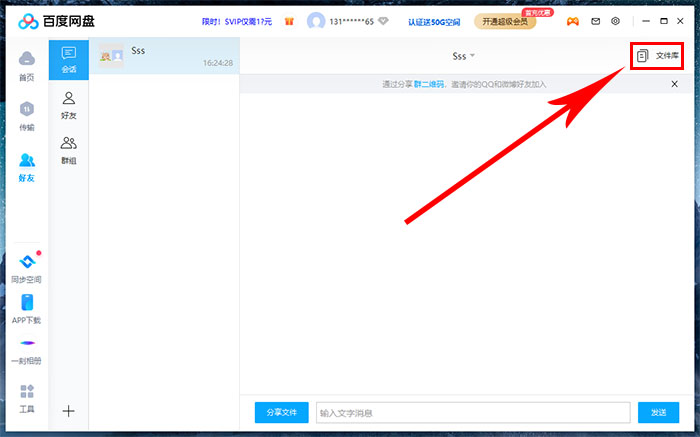Click the 分享文件 share file button
The image size is (700, 437).
tap(282, 412)
